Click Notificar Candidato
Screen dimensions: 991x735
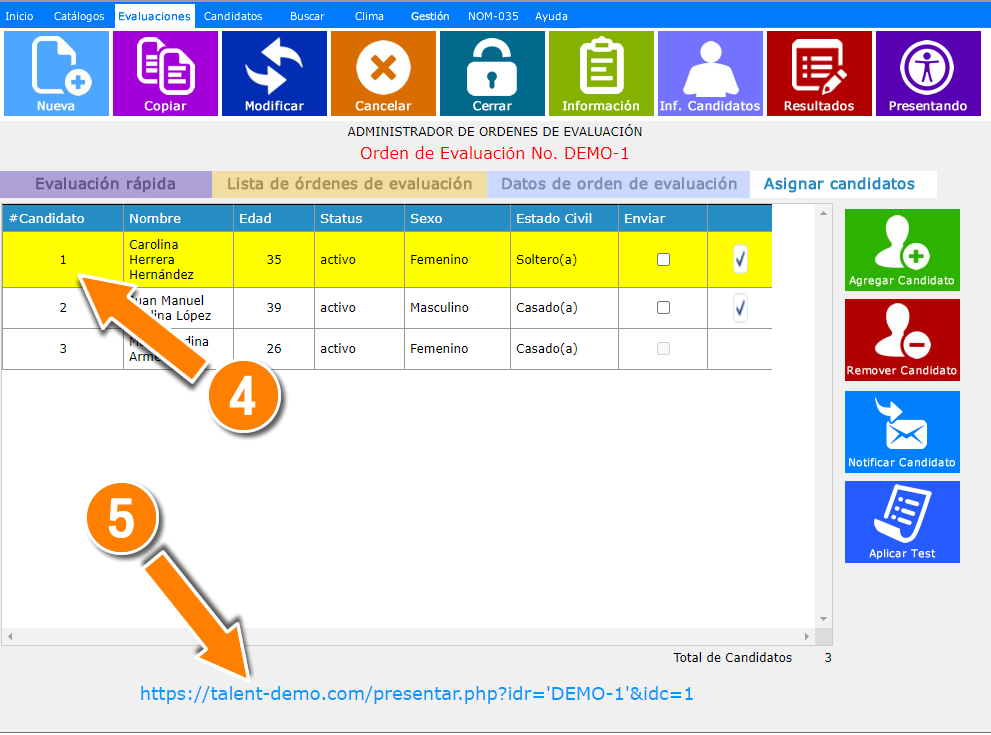902,432
